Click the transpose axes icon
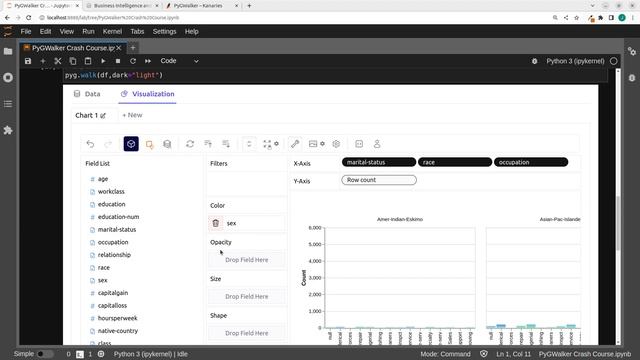 pyautogui.click(x=190, y=144)
